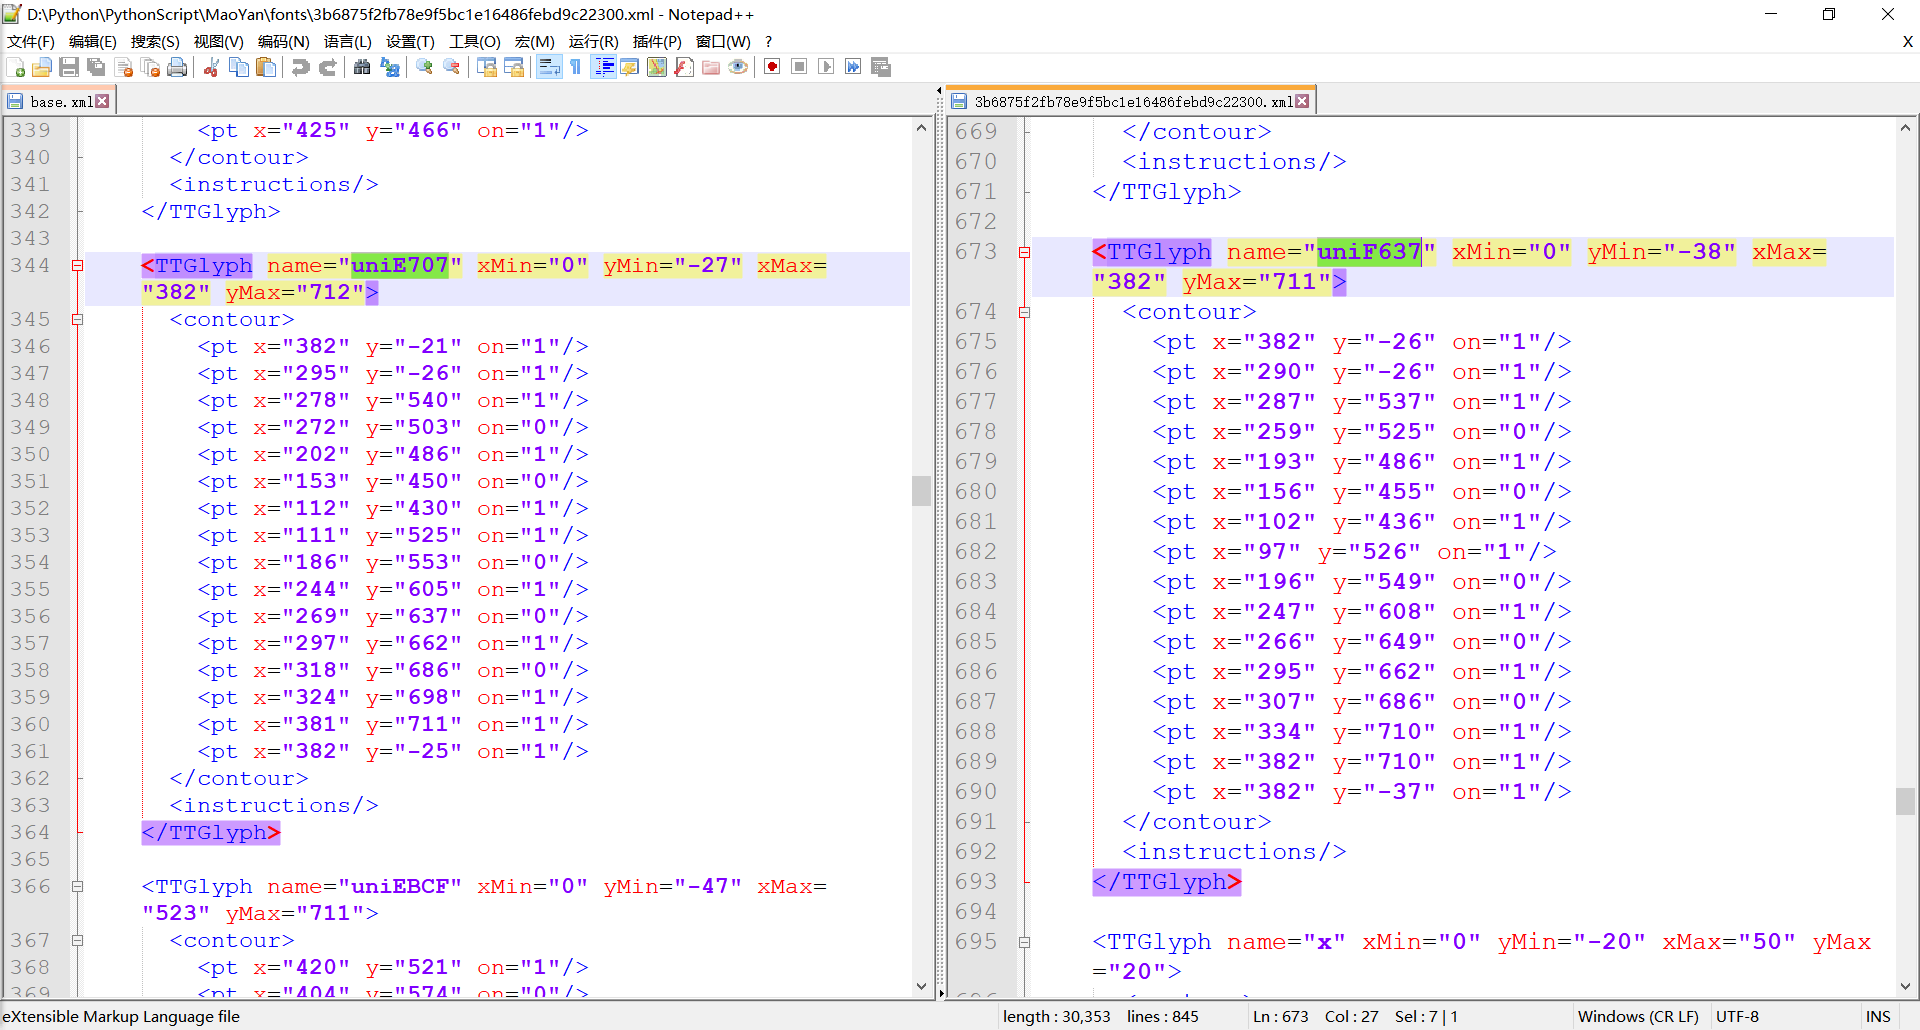The image size is (1920, 1030).
Task: Close the current document via toolbar
Action: [x=124, y=68]
